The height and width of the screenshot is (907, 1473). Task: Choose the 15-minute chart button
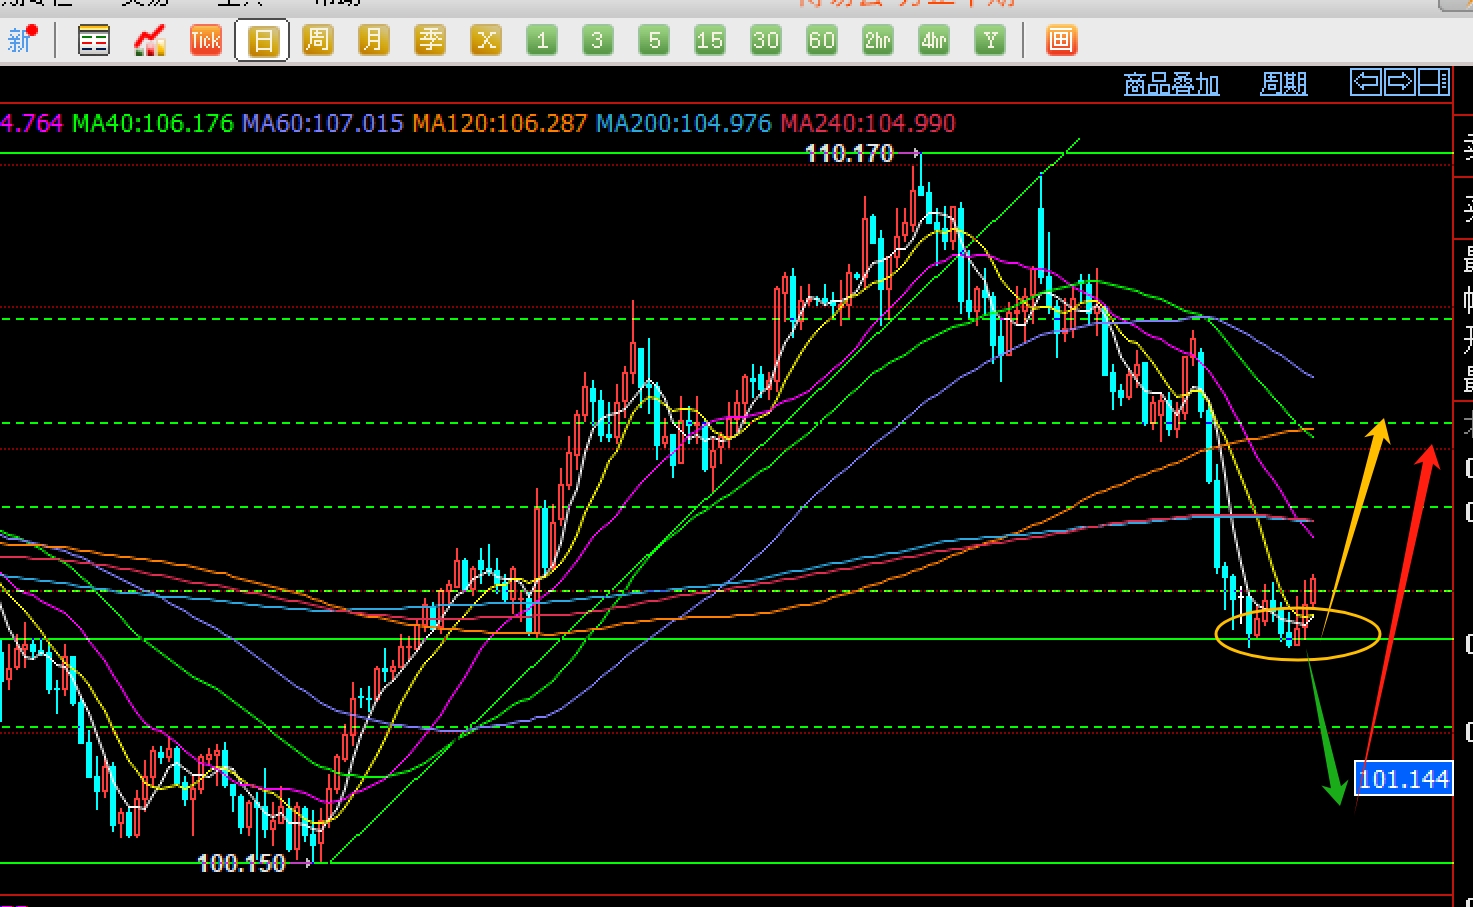(x=709, y=41)
